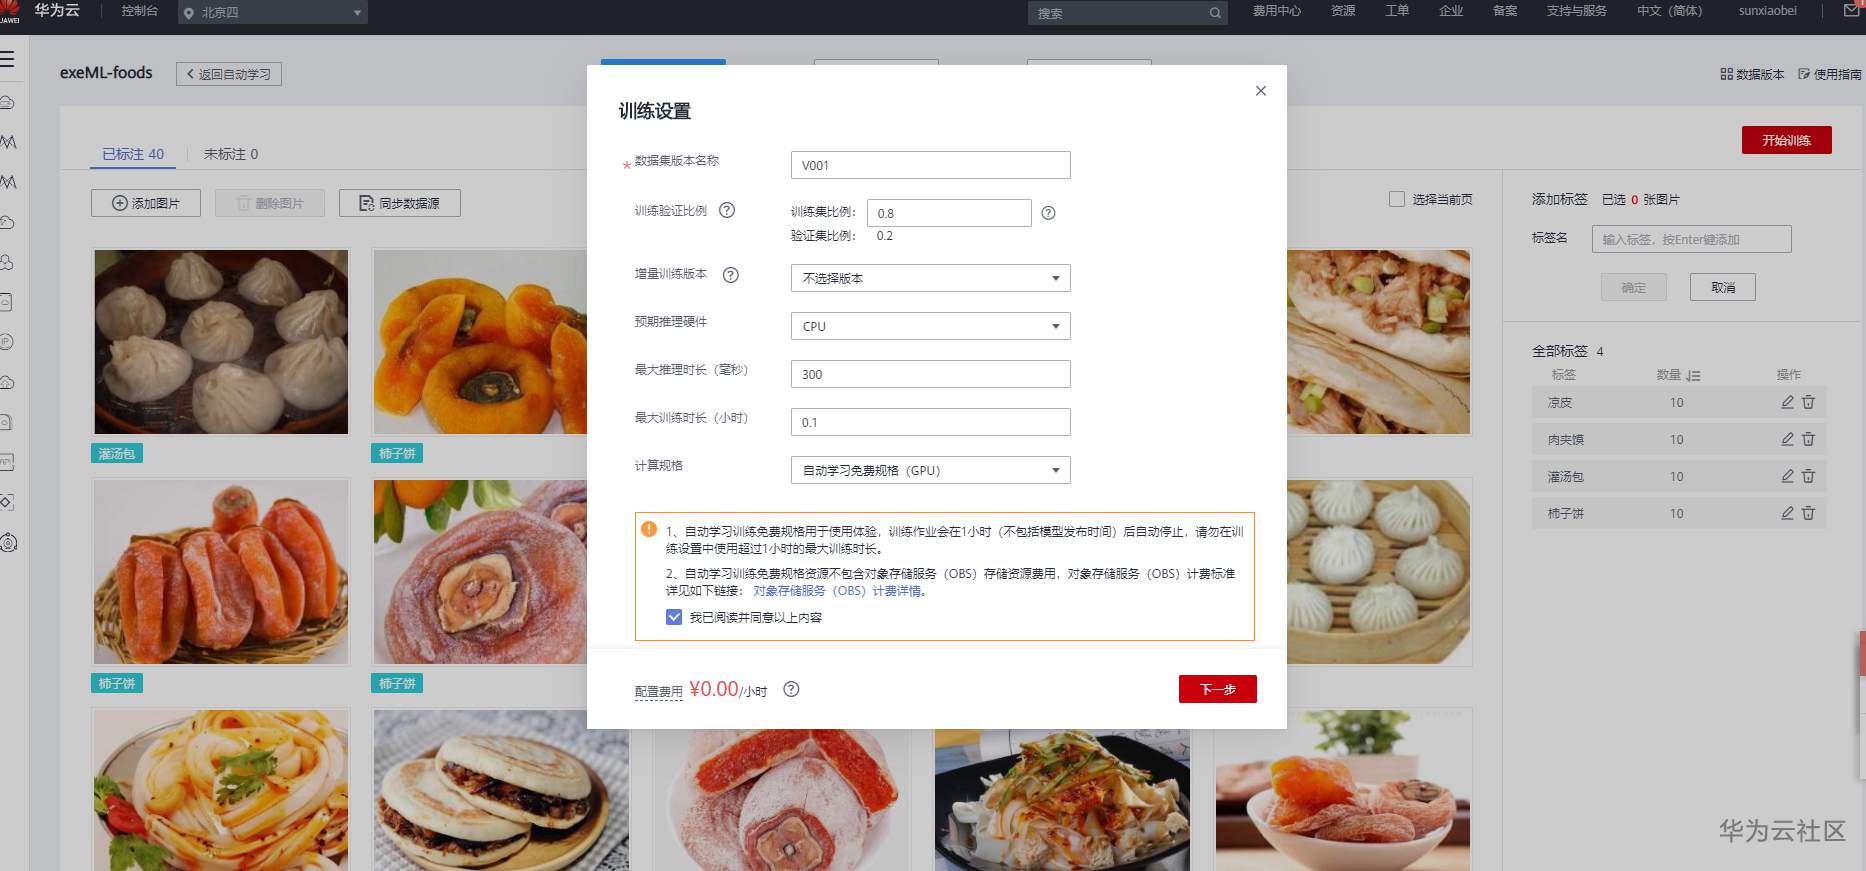Show help for 配置费用 price
Viewport: 1866px width, 871px height.
tap(791, 689)
